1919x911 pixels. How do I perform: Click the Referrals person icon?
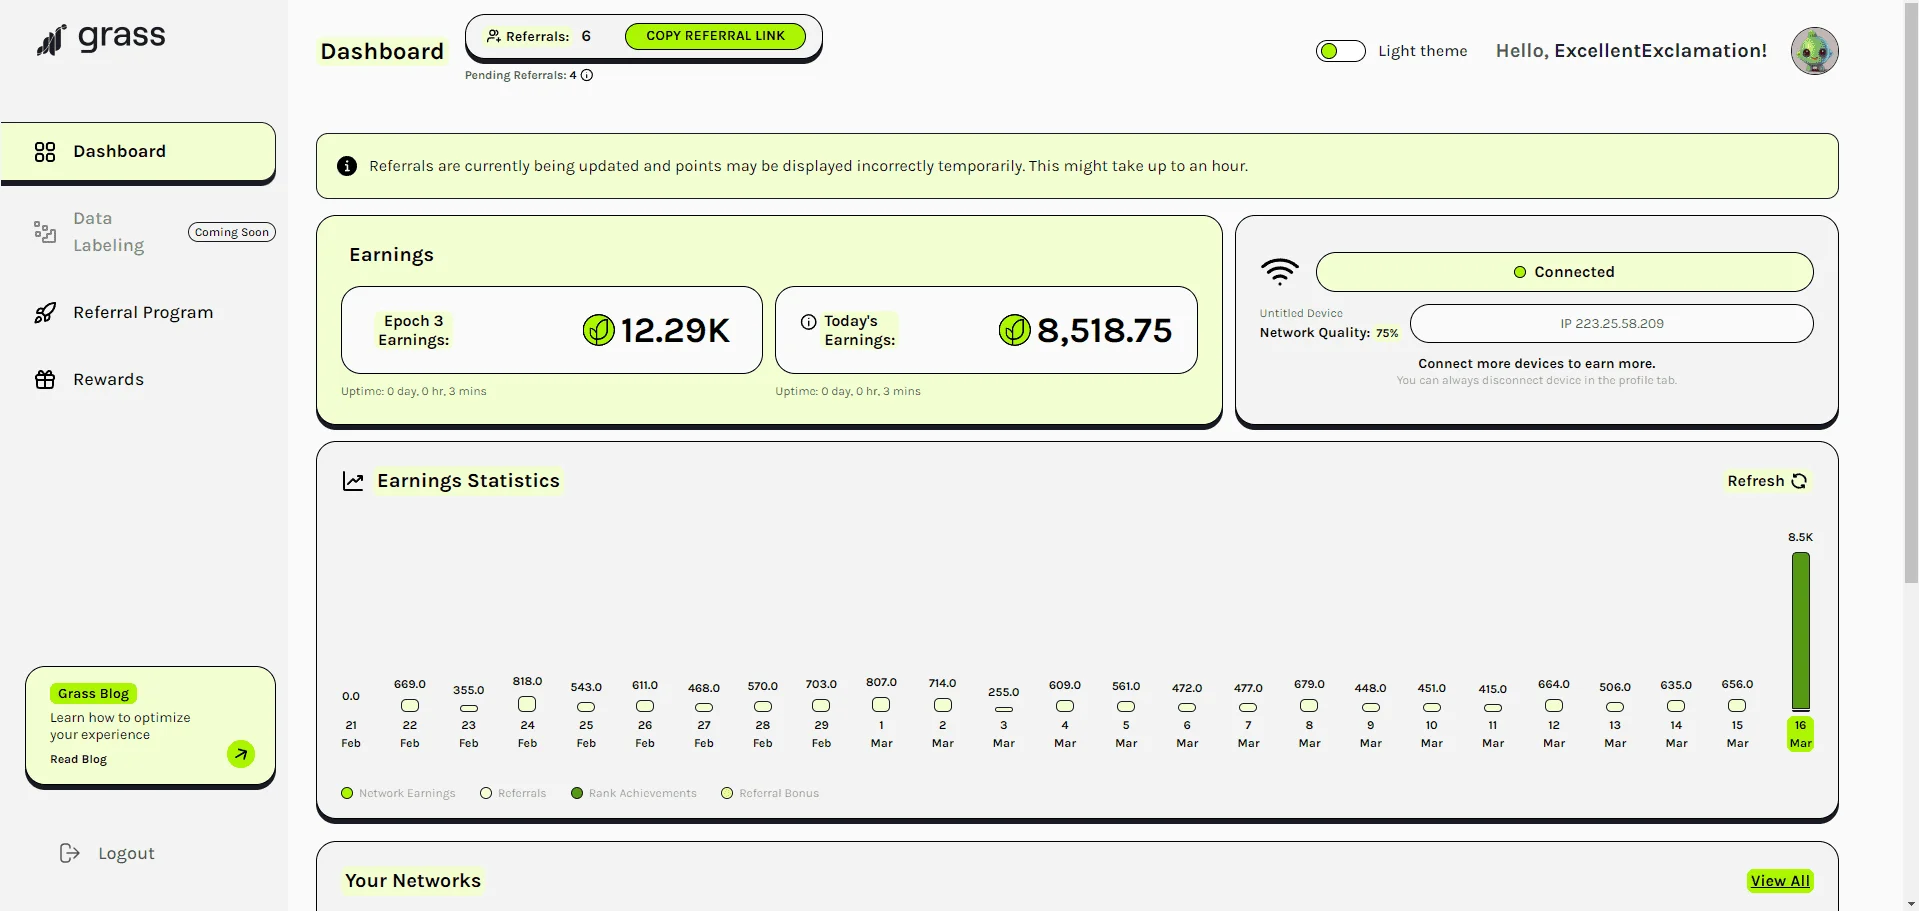pyautogui.click(x=493, y=36)
